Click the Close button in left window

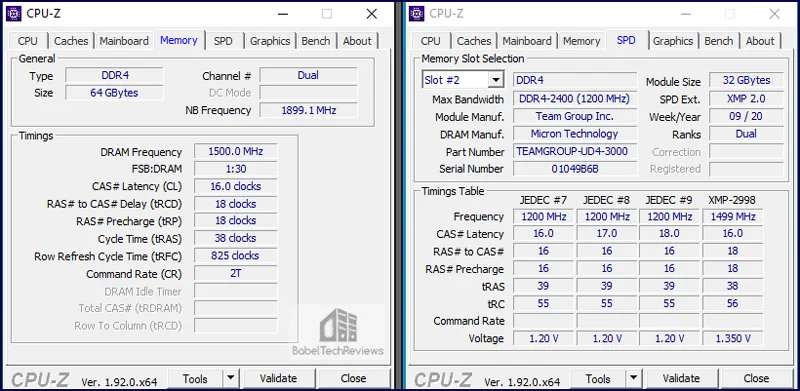coord(354,378)
